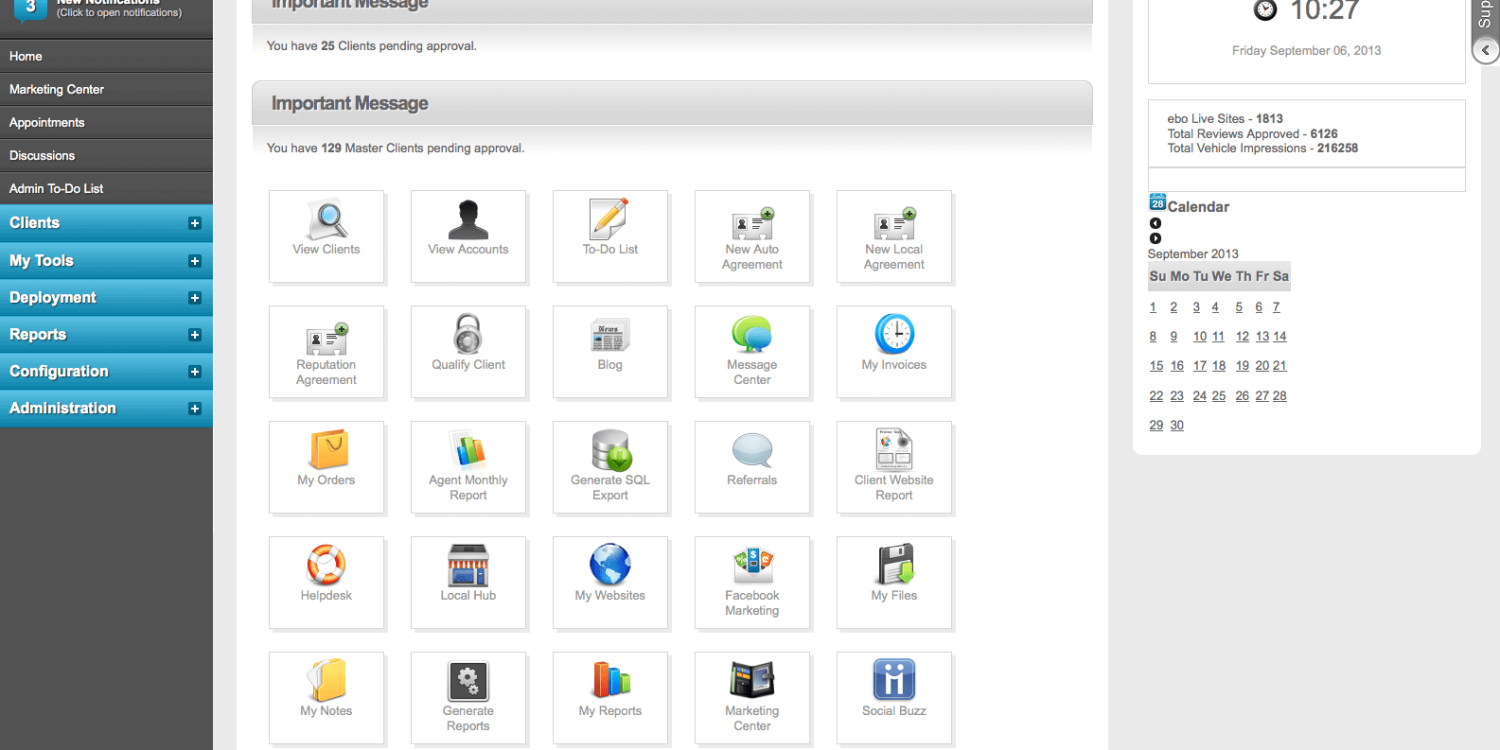Create a New Auto Agreement
The image size is (1500, 750).
click(752, 236)
